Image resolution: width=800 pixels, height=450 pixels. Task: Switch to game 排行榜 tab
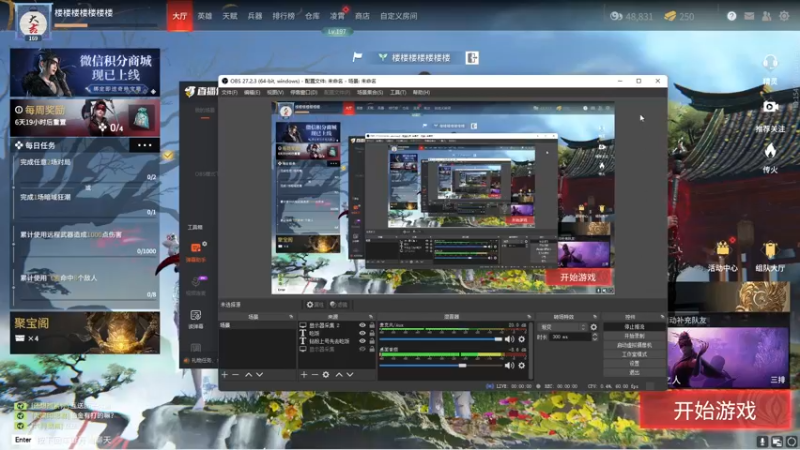coord(284,16)
